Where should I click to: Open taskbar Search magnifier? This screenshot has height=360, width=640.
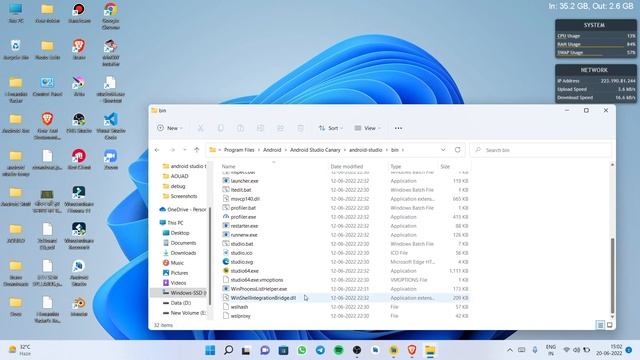[x=229, y=350]
